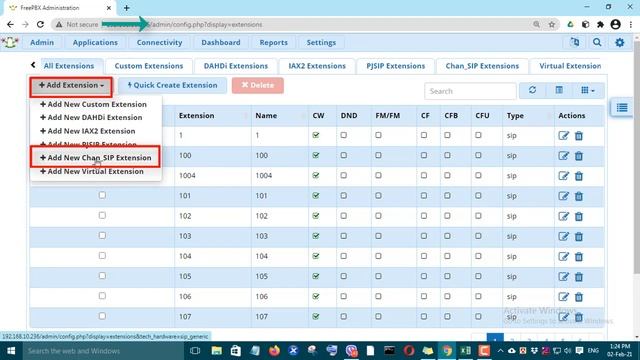The height and width of the screenshot is (360, 640).
Task: Toggle table card view icon
Action: click(559, 90)
